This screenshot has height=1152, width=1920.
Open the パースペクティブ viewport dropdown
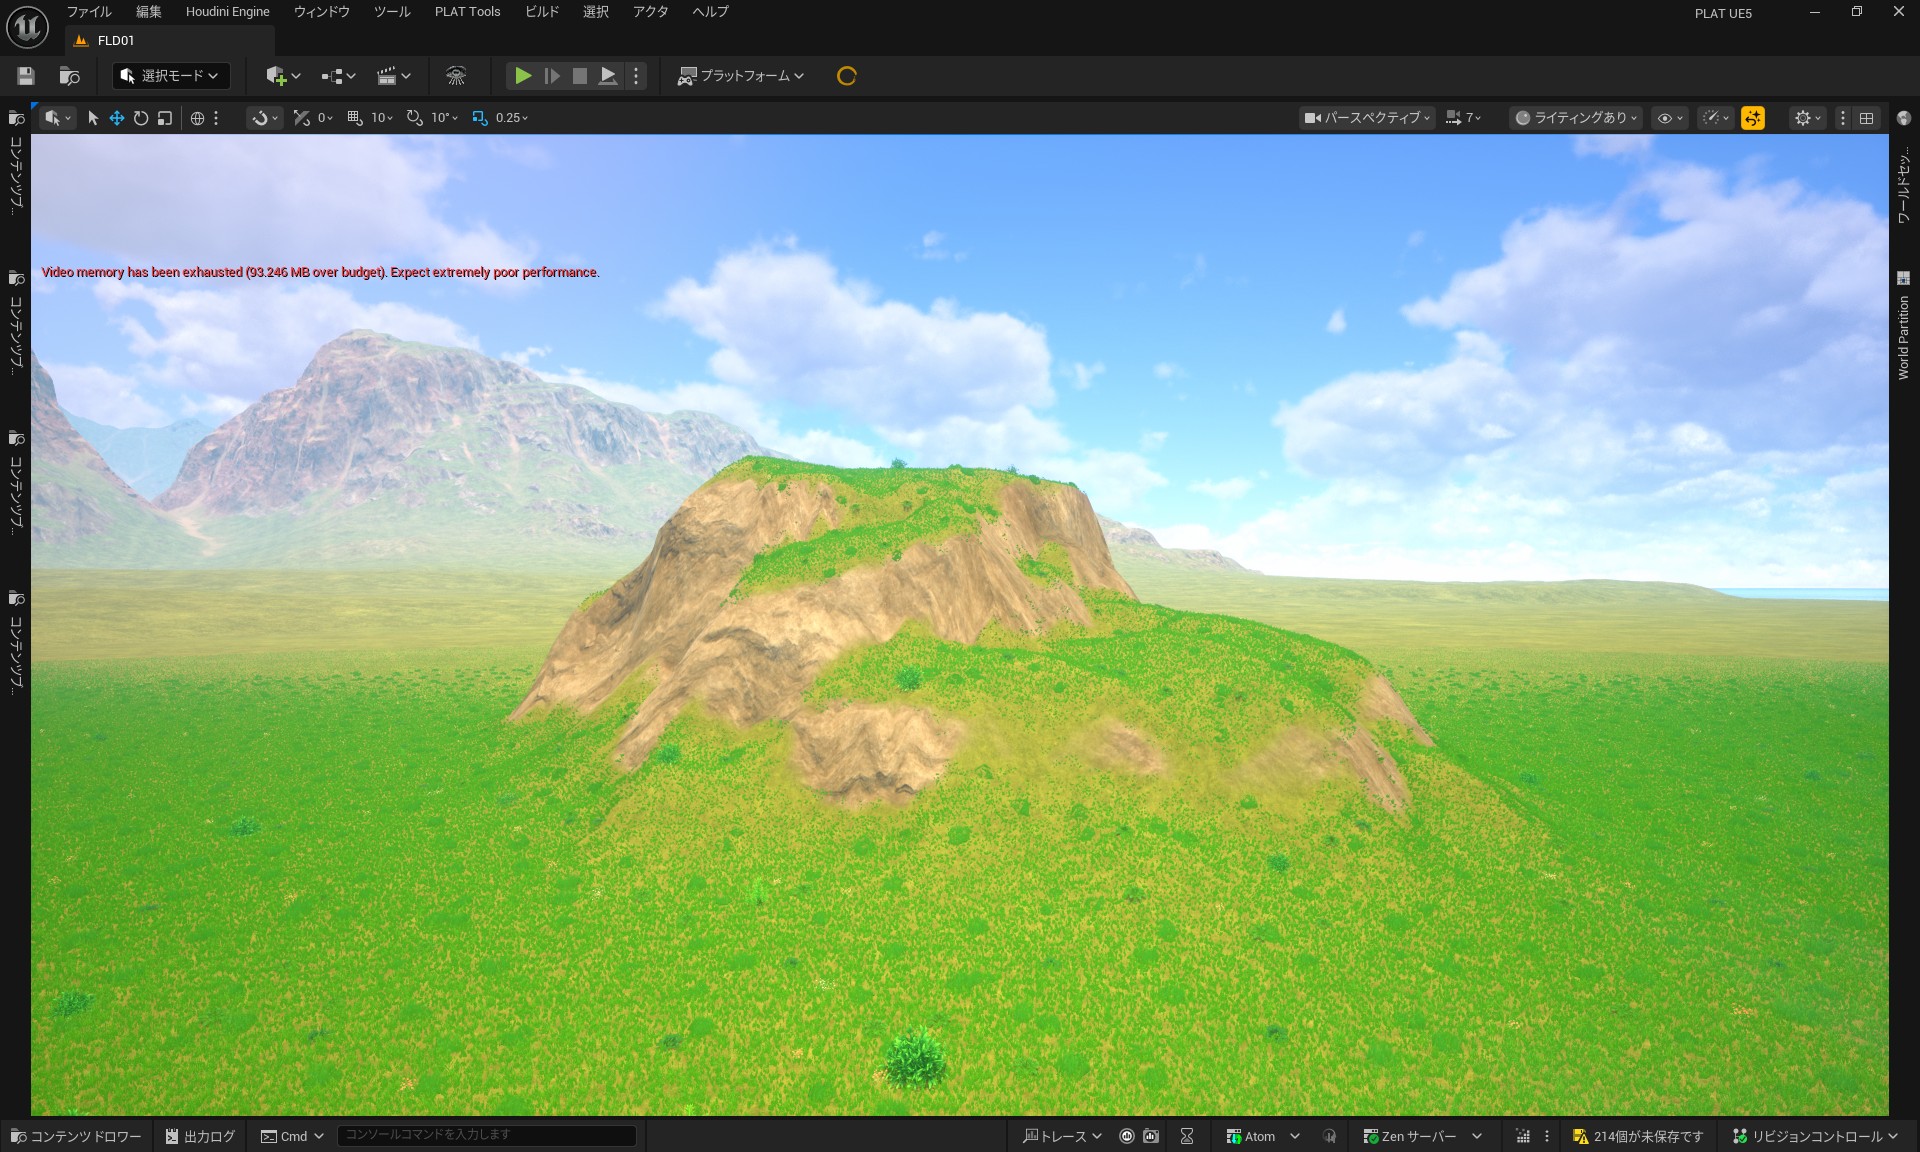tap(1366, 118)
